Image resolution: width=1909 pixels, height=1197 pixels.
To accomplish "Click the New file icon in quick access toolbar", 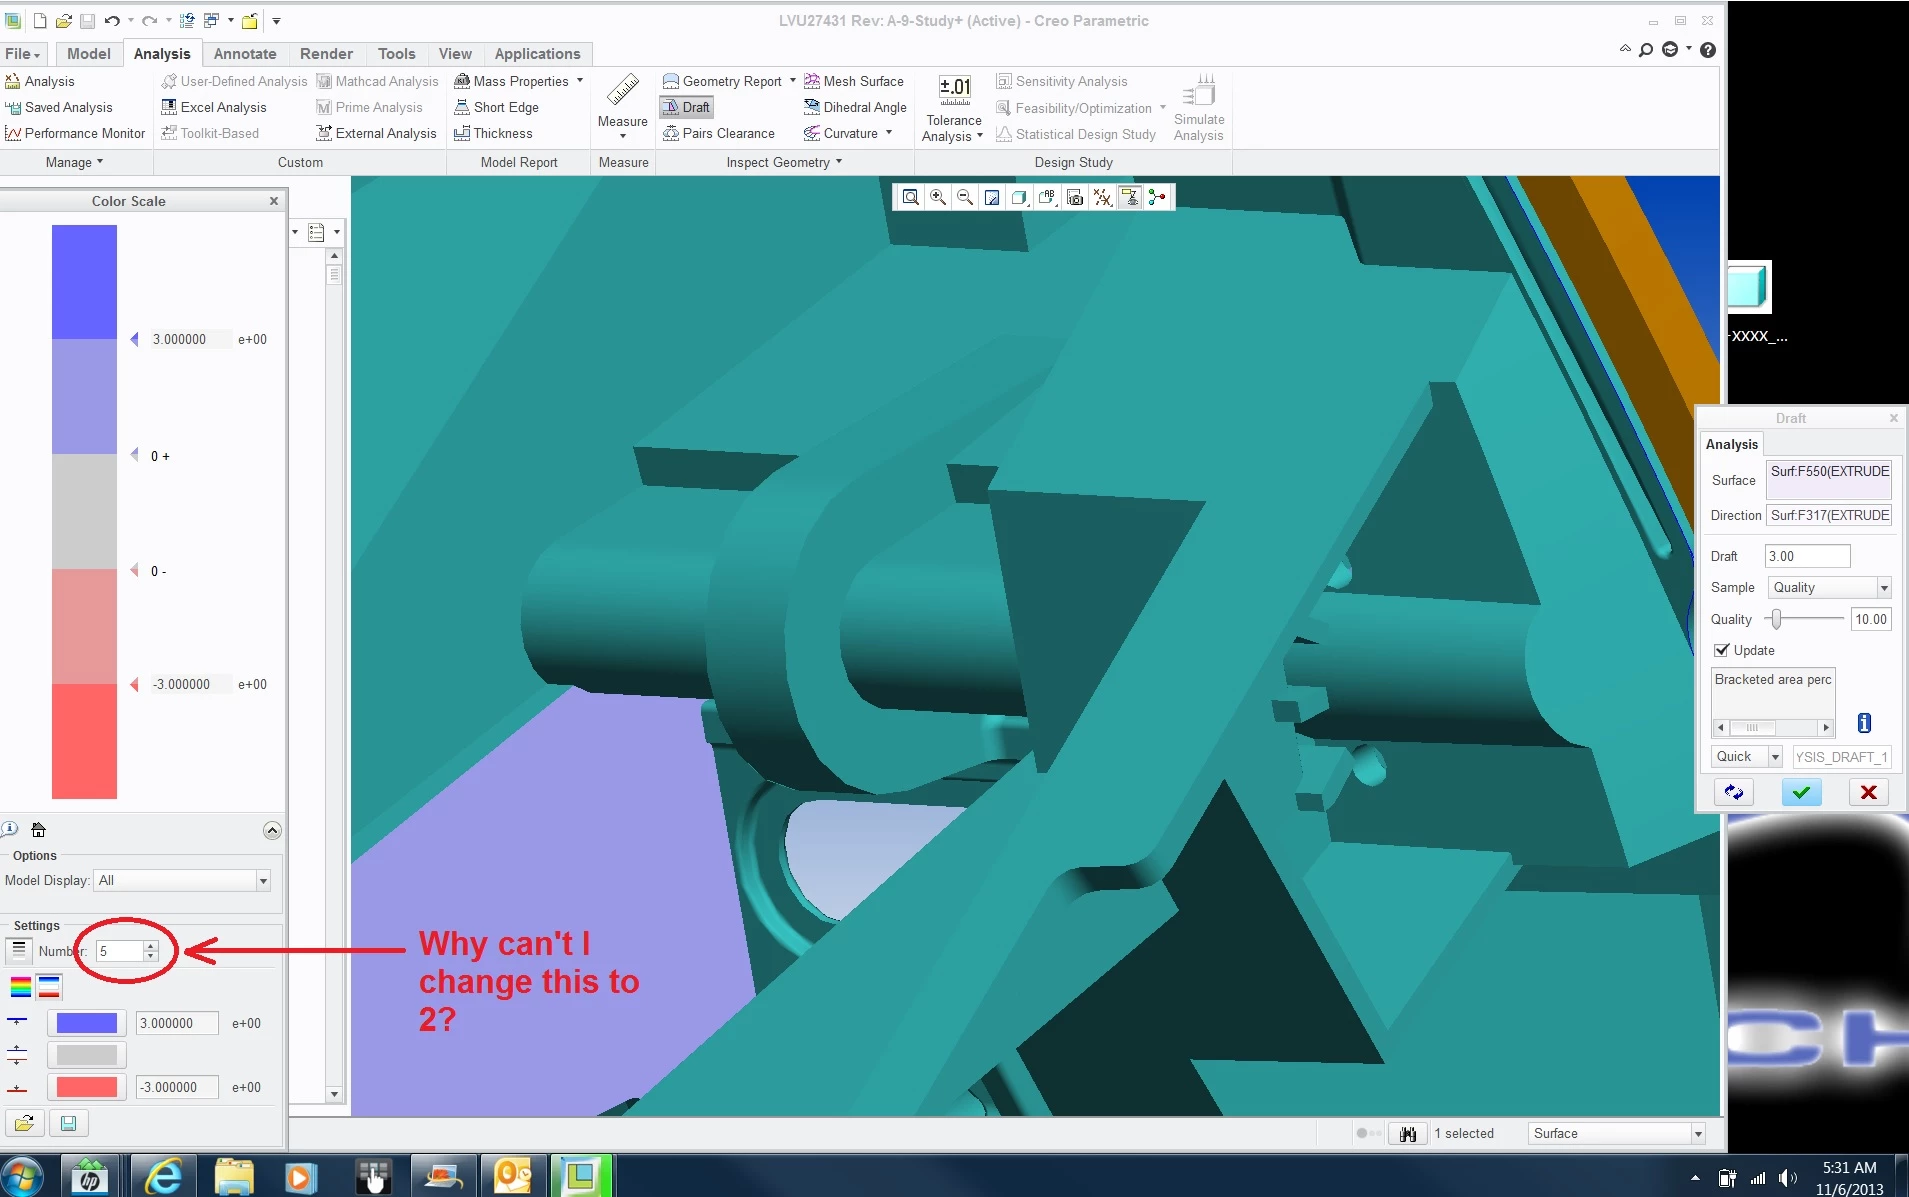I will (40, 20).
